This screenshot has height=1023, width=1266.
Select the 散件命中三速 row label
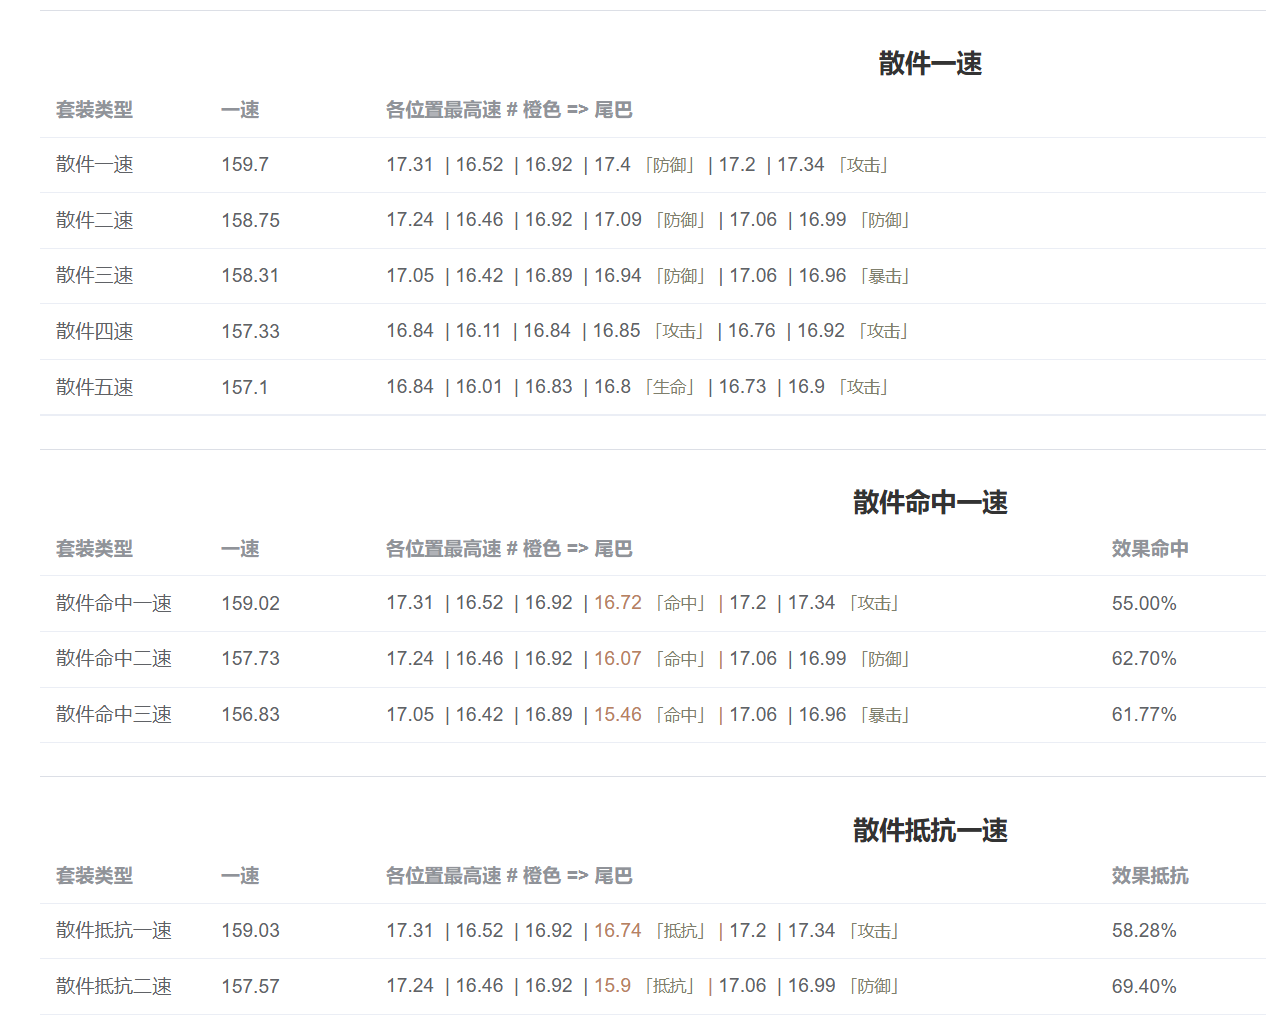114,715
